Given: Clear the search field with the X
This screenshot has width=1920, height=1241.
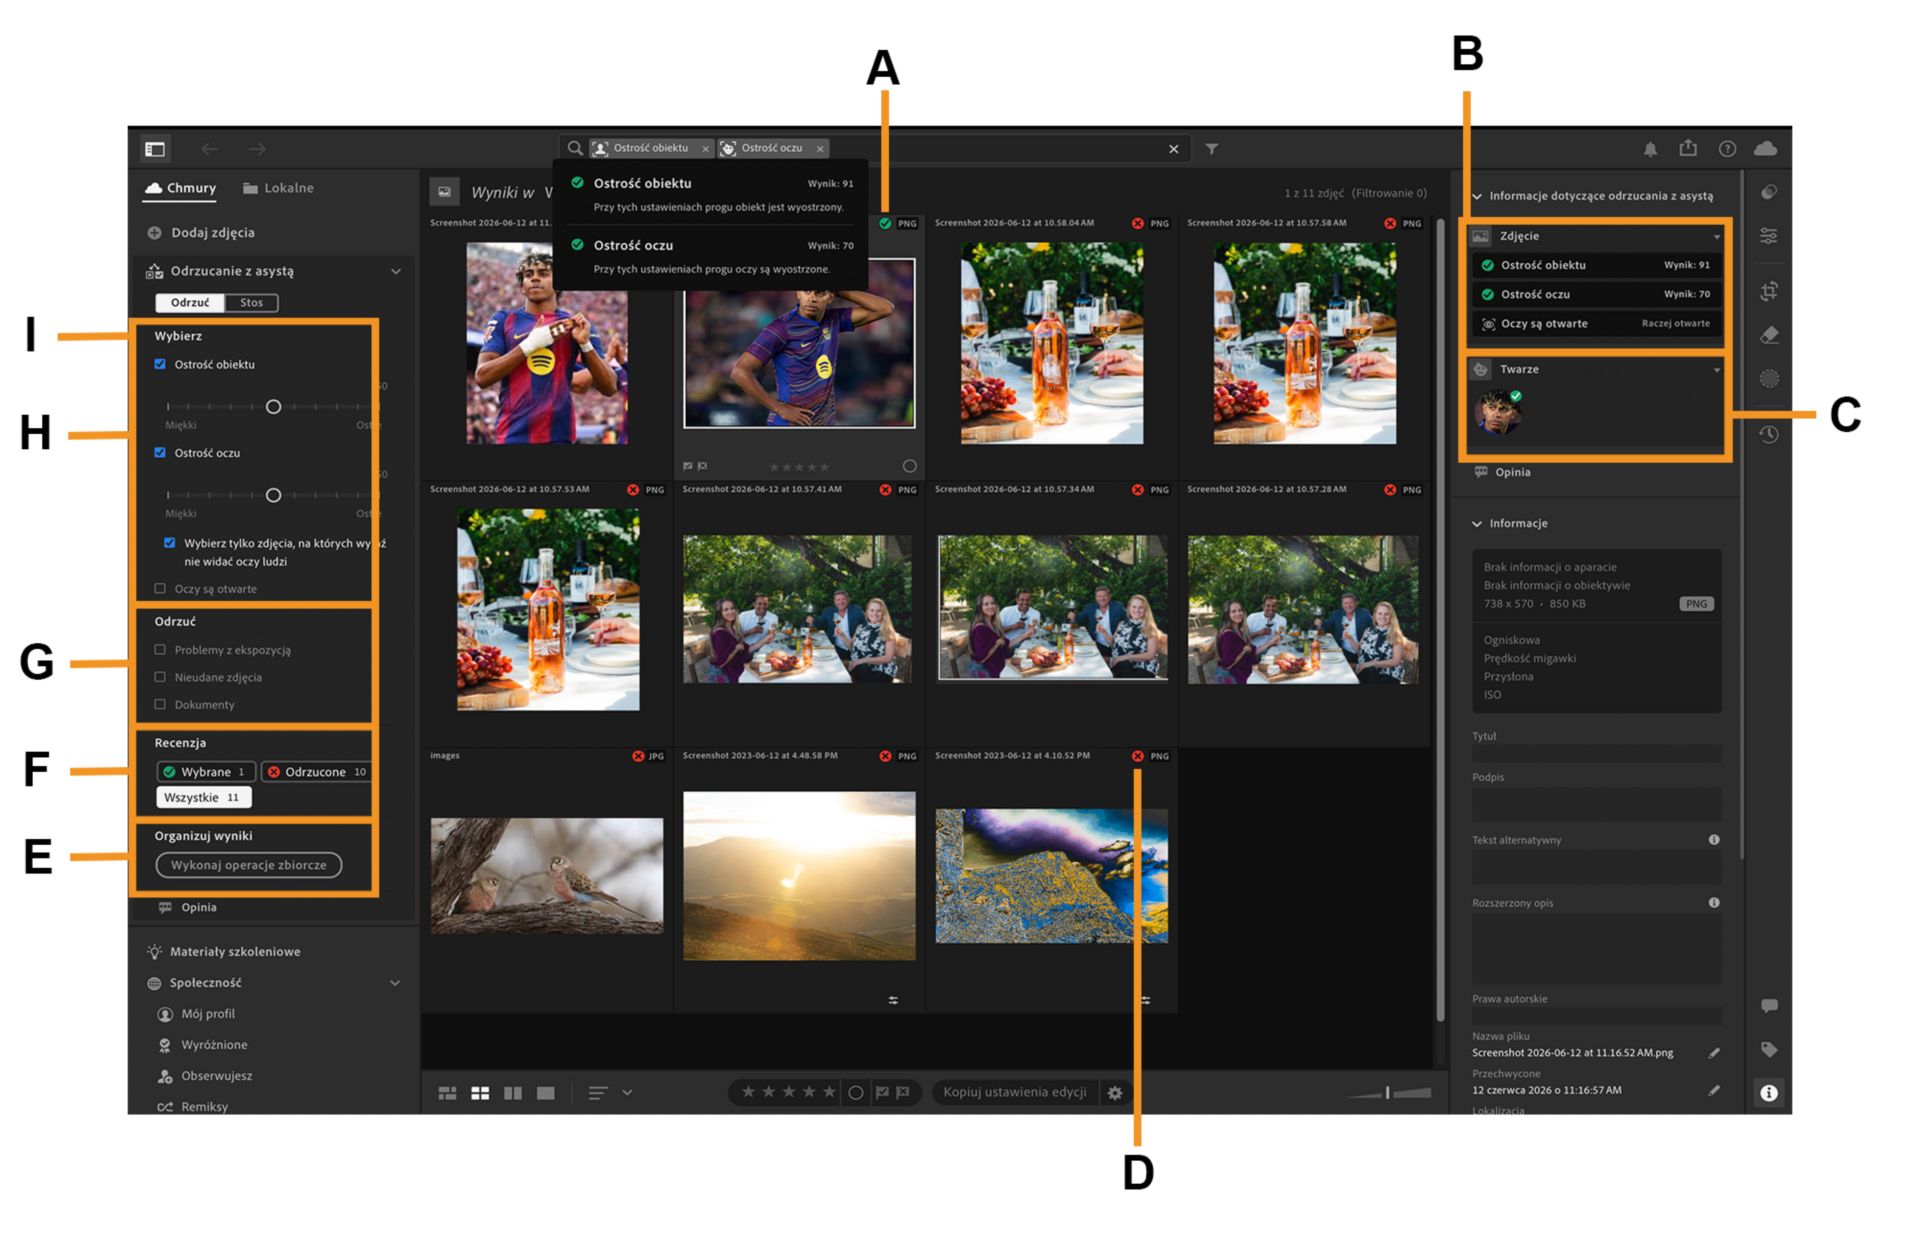Looking at the screenshot, I should coord(1174,149).
